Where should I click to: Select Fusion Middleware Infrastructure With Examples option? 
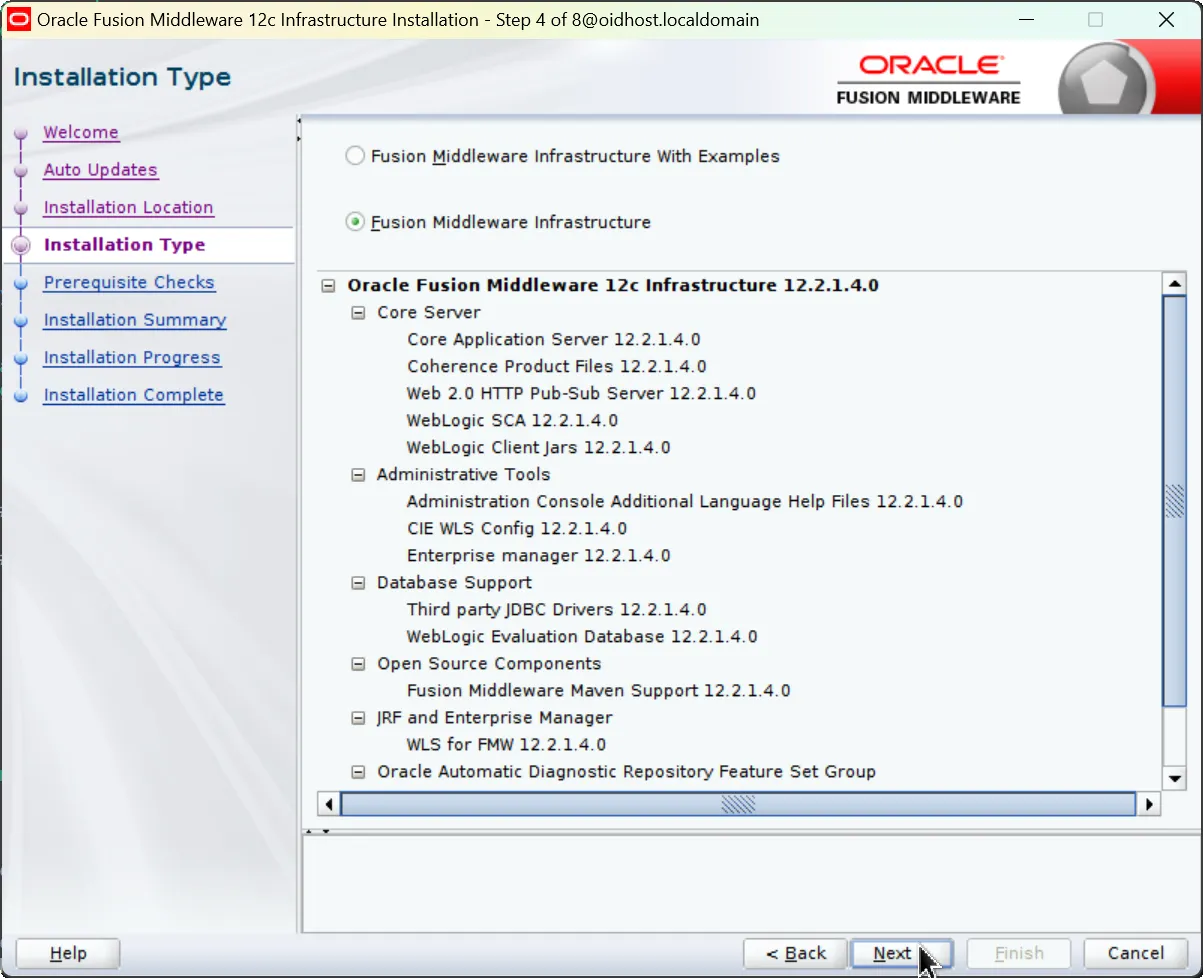click(355, 156)
